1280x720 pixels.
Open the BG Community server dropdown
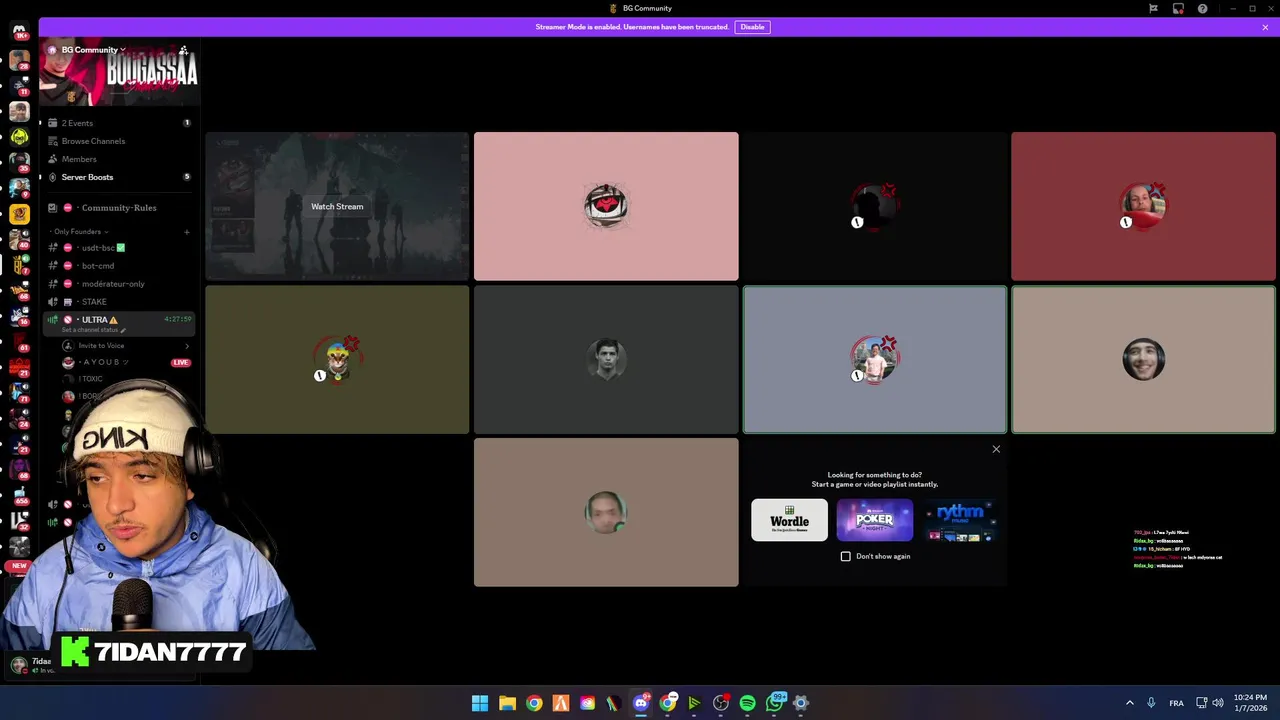93,50
